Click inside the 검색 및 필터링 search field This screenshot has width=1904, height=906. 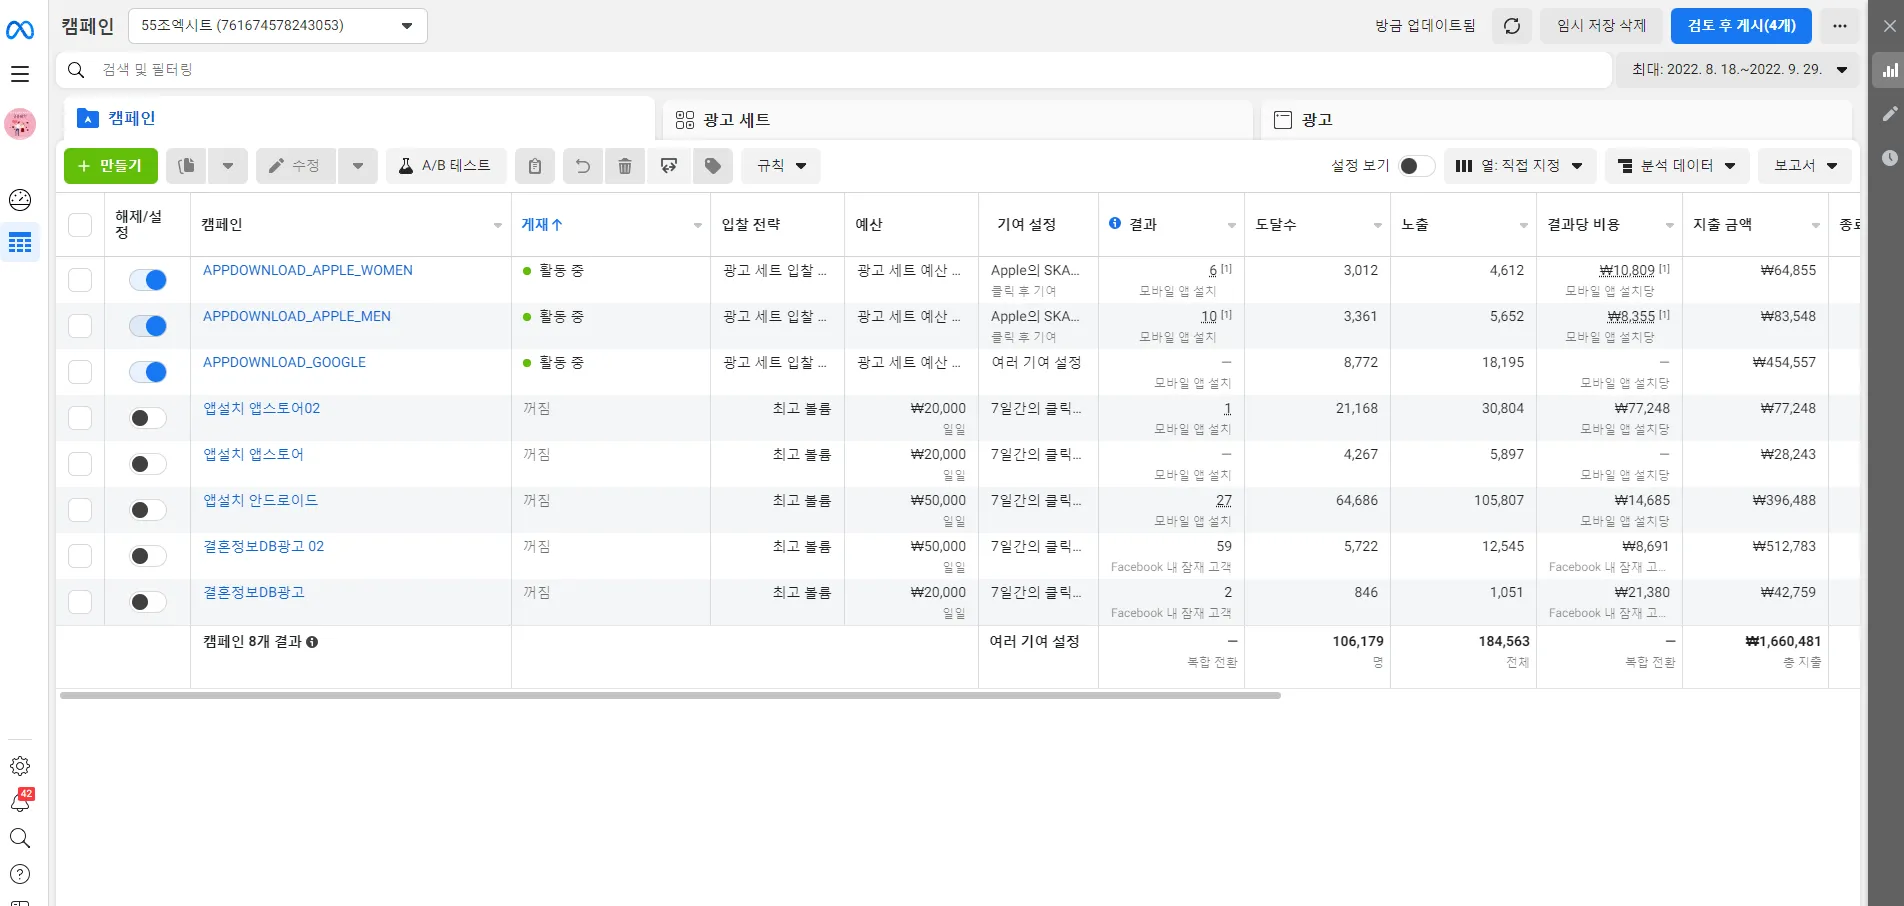click(400, 70)
